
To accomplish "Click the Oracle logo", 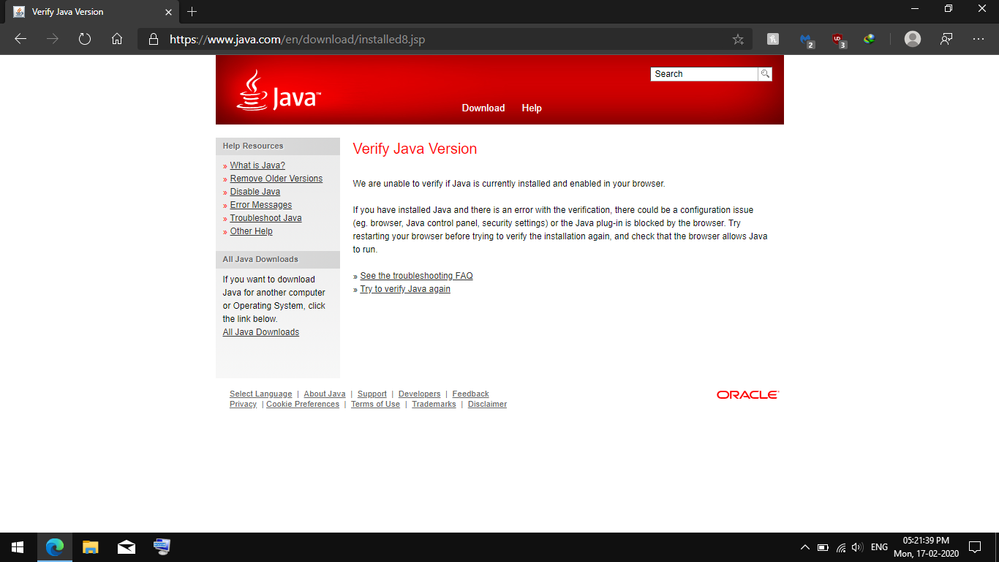I will tap(747, 395).
